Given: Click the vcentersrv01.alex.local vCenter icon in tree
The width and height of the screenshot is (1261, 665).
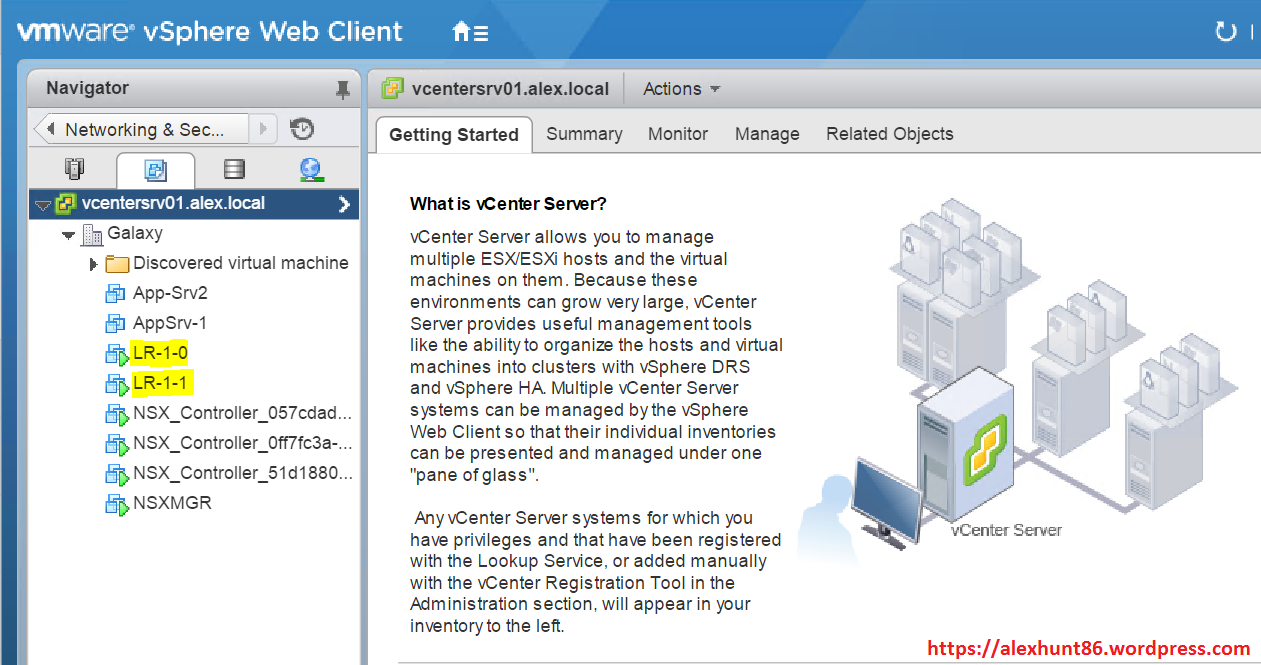Looking at the screenshot, I should (65, 204).
